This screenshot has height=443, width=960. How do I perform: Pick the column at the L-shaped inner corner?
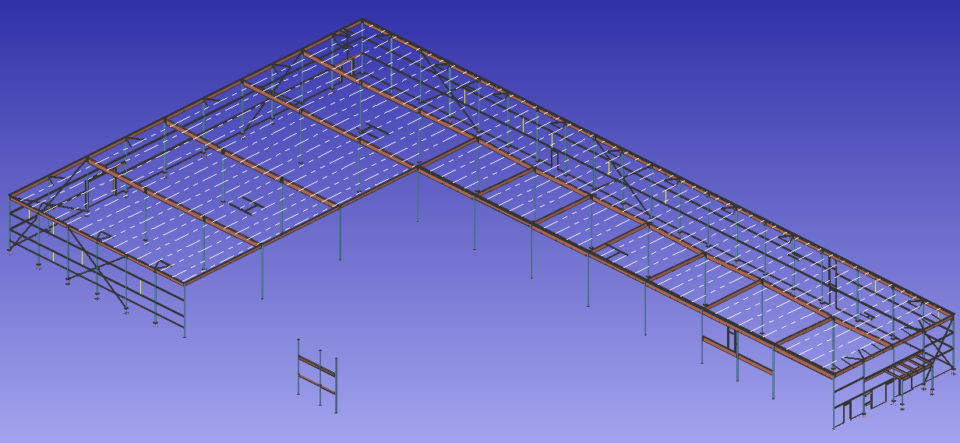tap(417, 195)
